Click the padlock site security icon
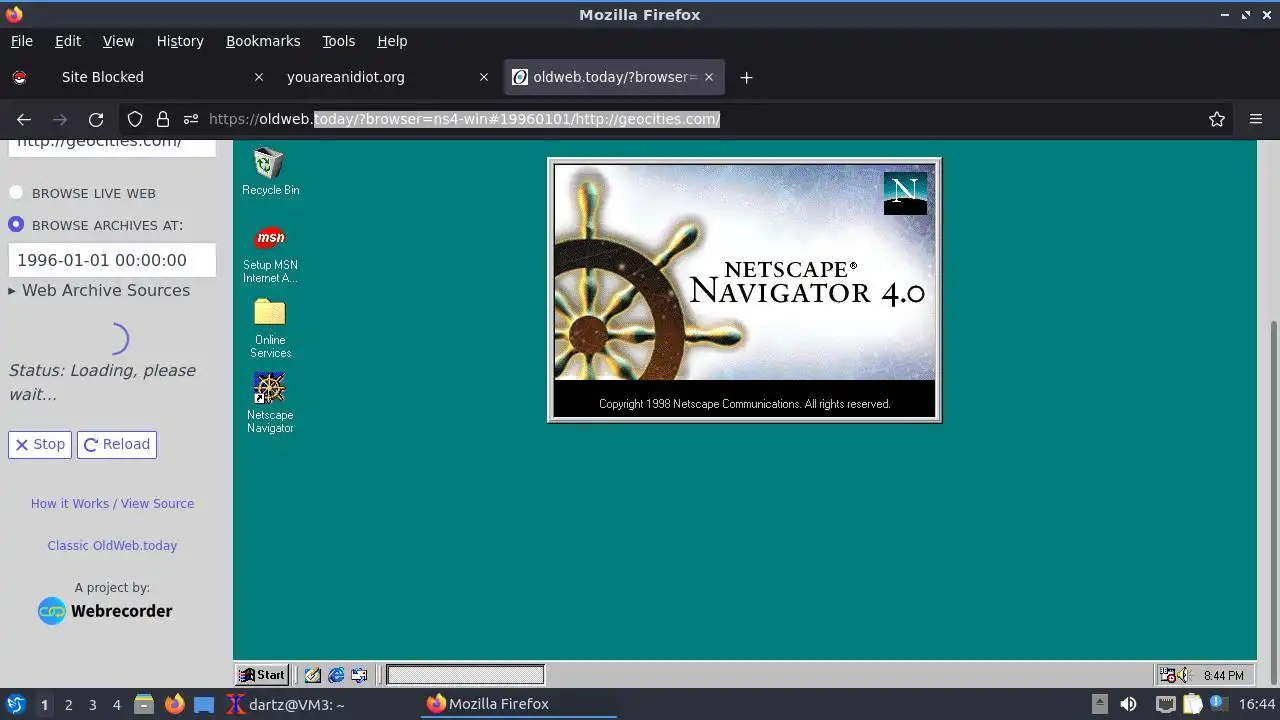 click(x=163, y=119)
